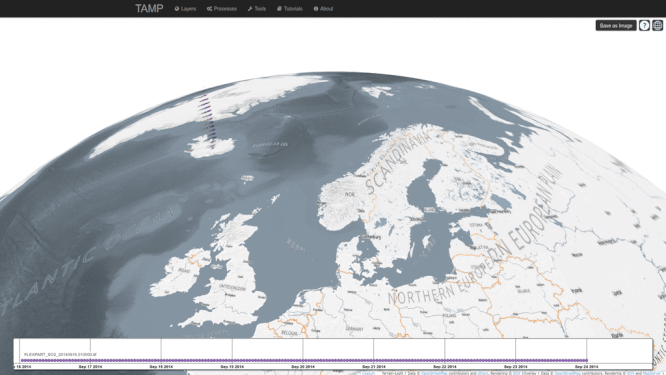Select Sep 23 2014 on the timeline

(x=516, y=366)
